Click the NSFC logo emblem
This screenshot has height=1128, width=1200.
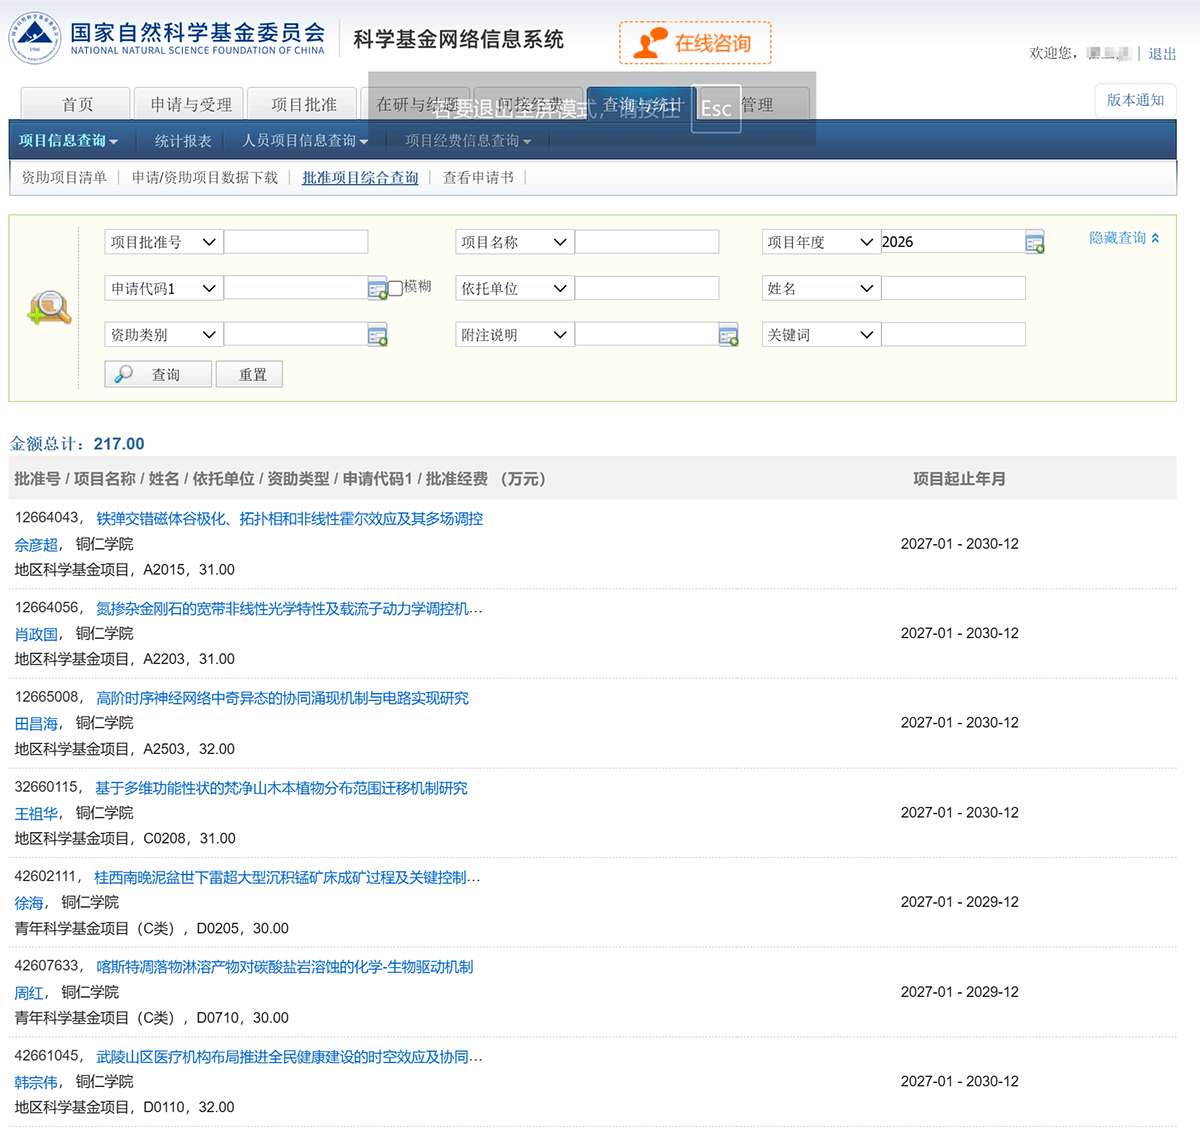point(35,37)
